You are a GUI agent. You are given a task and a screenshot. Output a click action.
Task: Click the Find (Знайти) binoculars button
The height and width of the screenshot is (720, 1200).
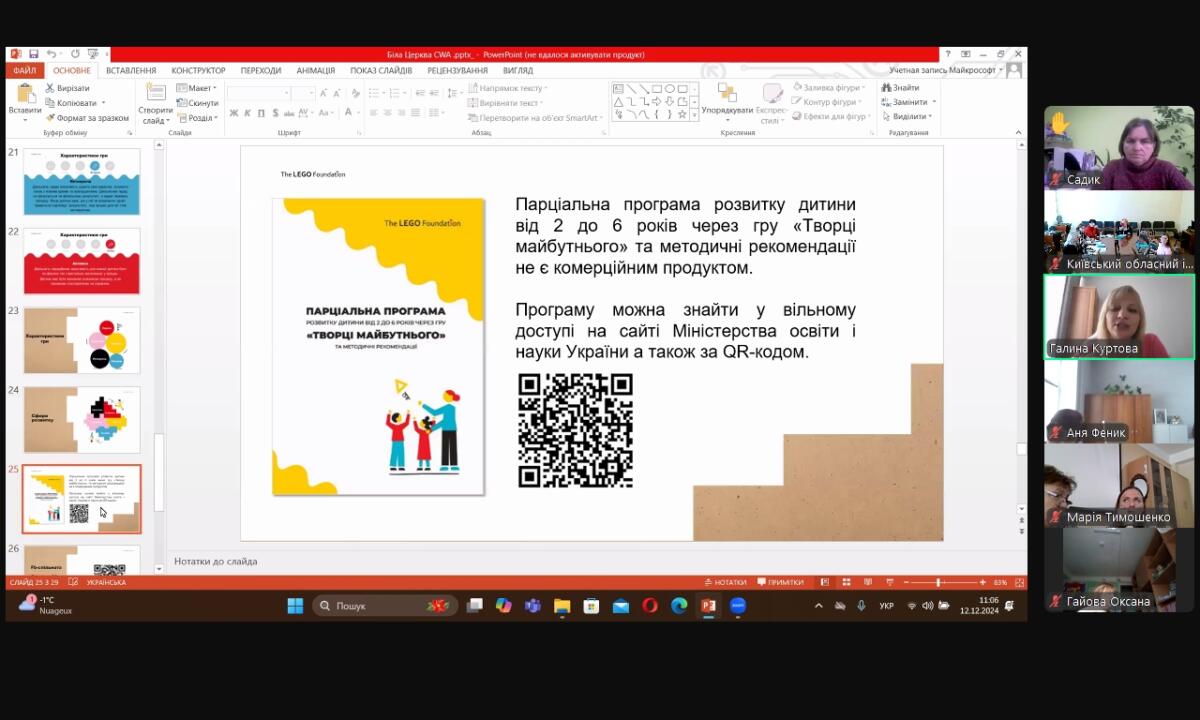tap(901, 88)
